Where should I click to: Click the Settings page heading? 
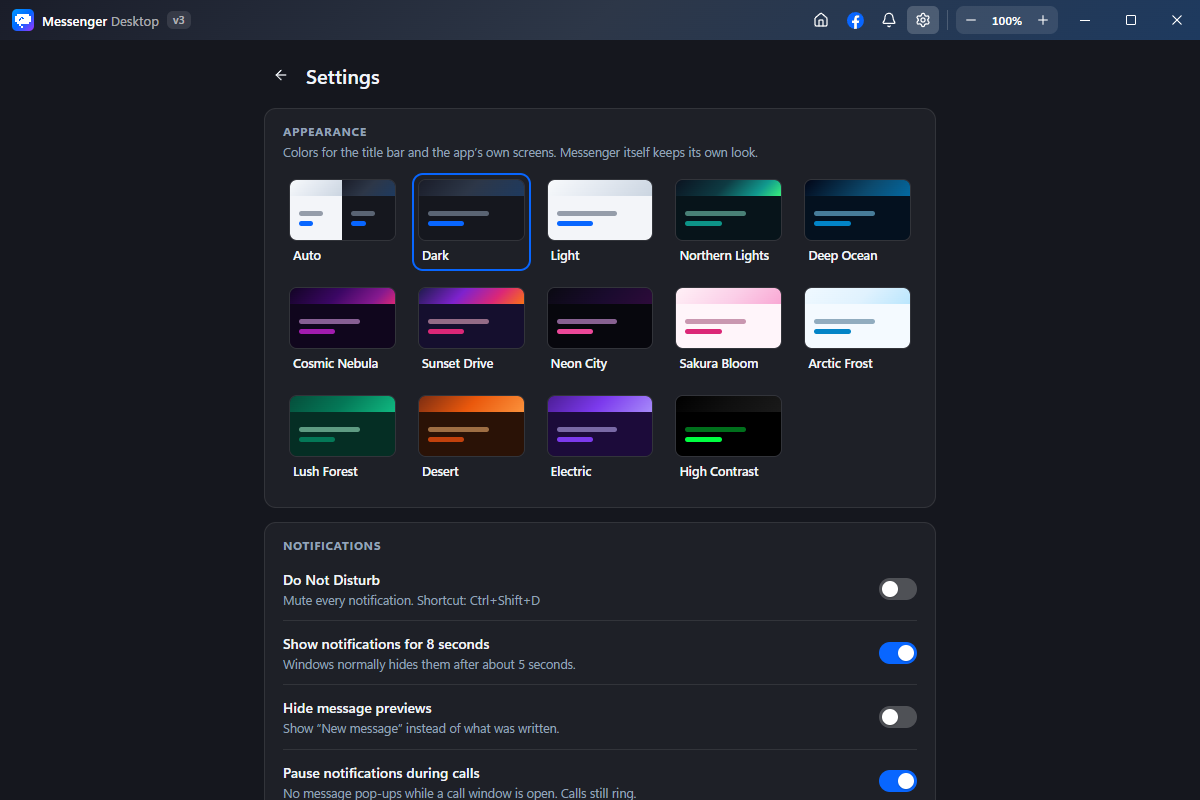[x=343, y=77]
